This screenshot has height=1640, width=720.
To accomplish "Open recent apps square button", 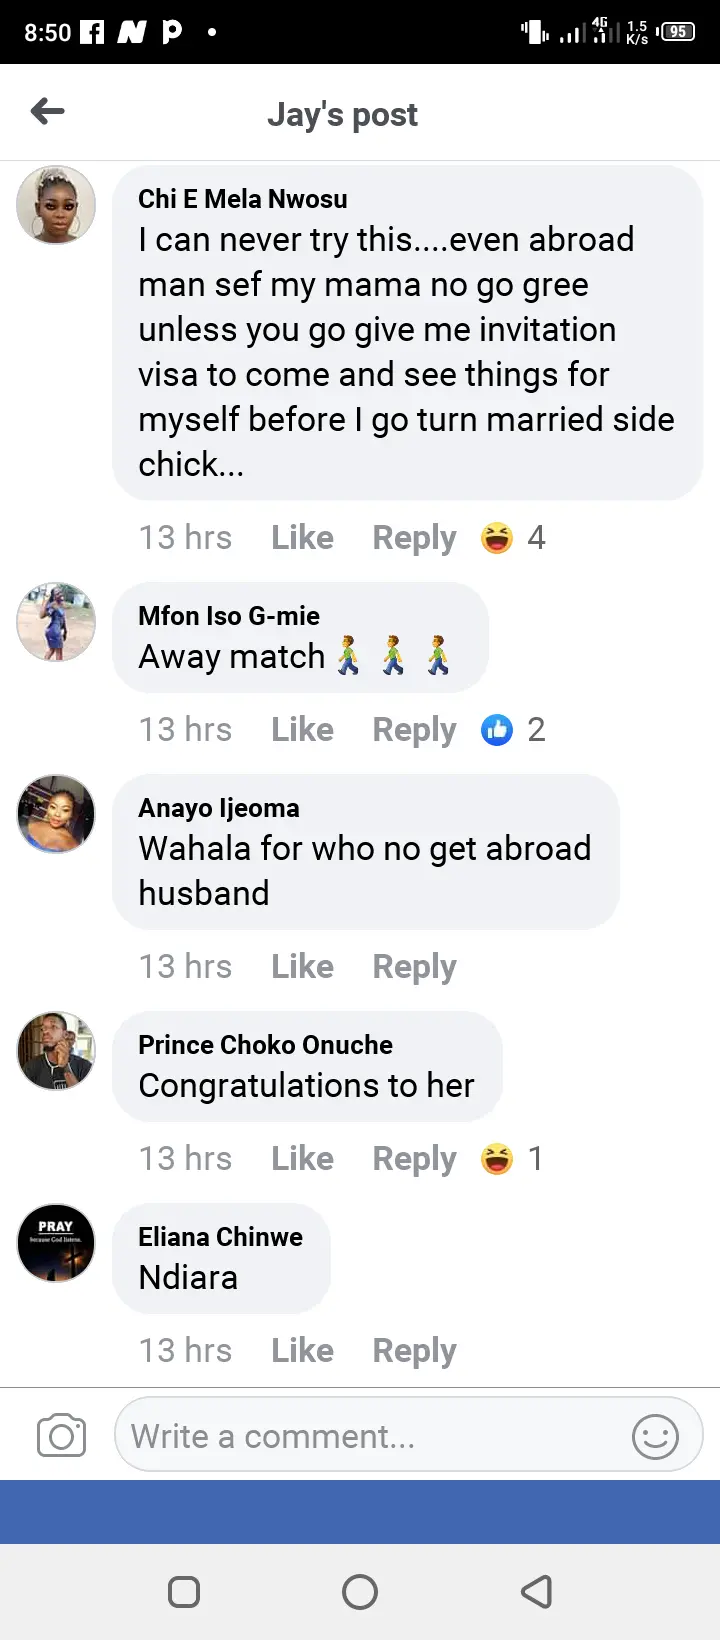I will (184, 1591).
